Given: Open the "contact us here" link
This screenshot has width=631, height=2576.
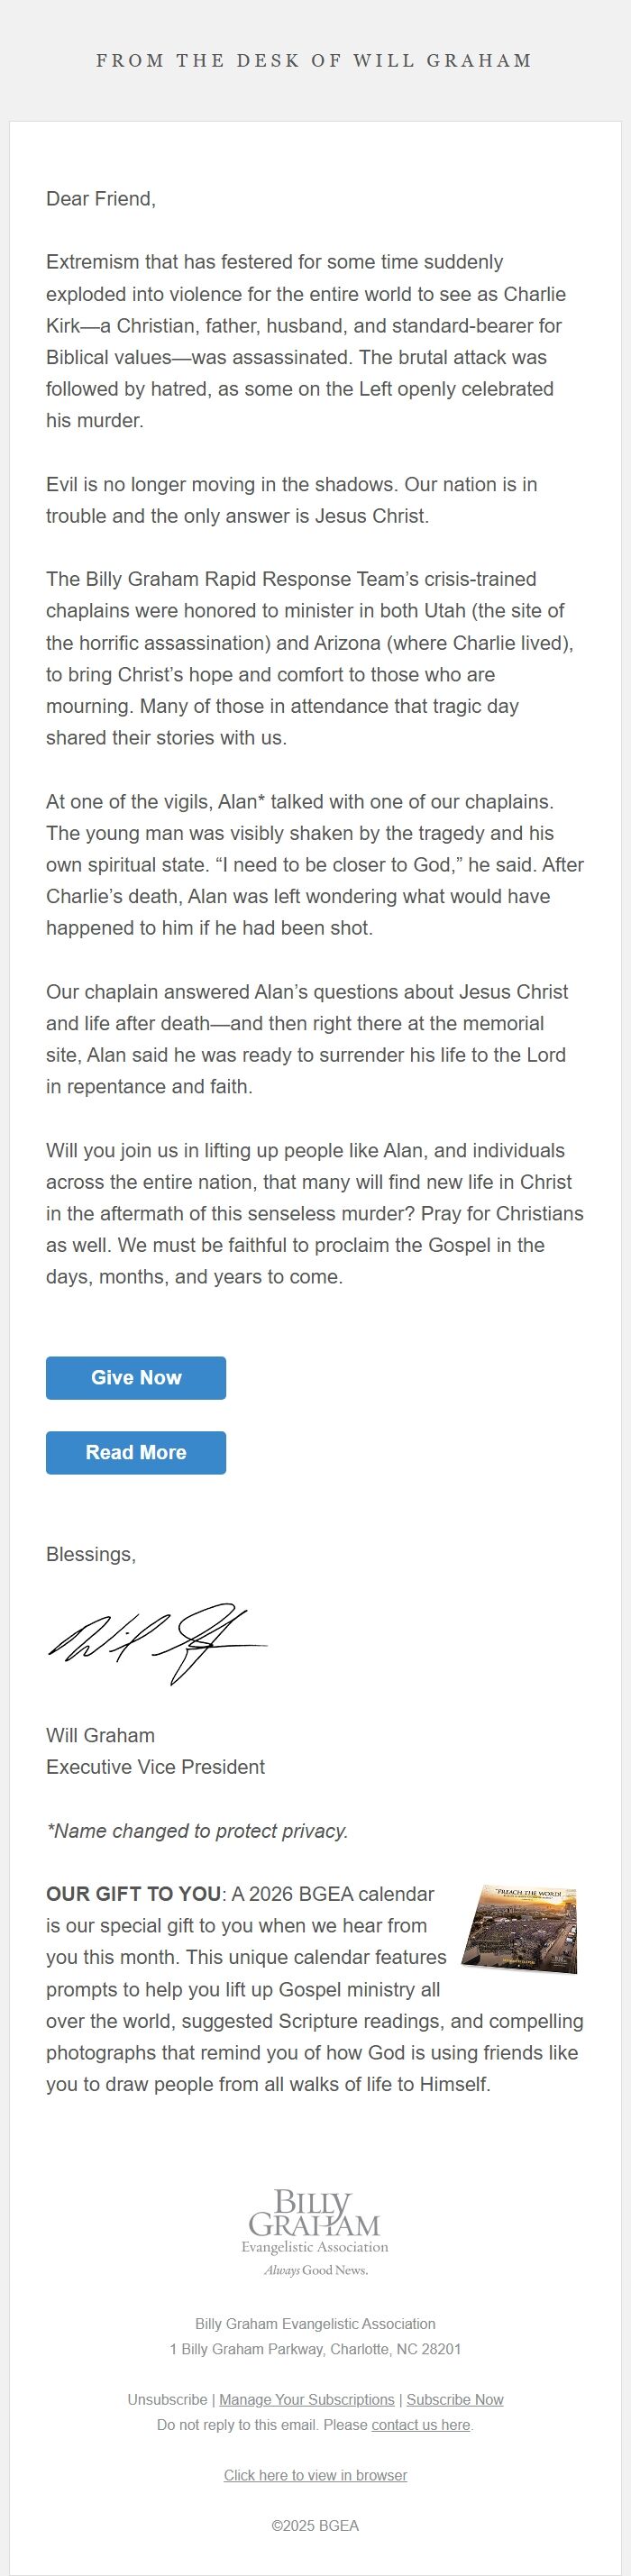Looking at the screenshot, I should [421, 2425].
